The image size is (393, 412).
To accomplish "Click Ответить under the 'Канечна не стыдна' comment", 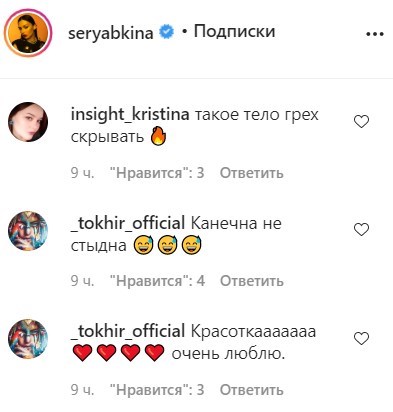I will [252, 281].
